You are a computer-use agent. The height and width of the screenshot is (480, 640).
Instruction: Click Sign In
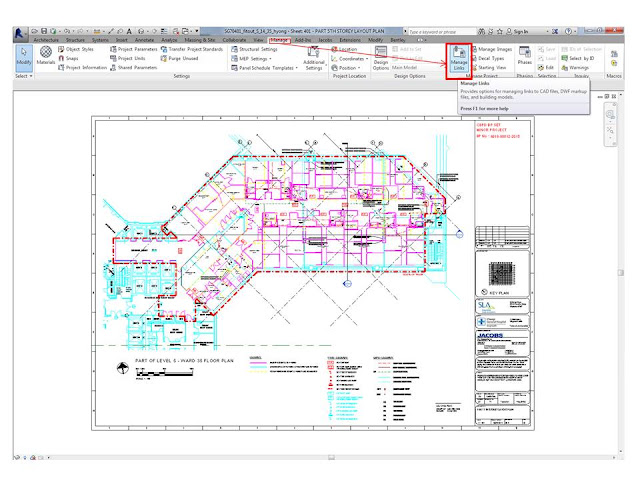517,31
